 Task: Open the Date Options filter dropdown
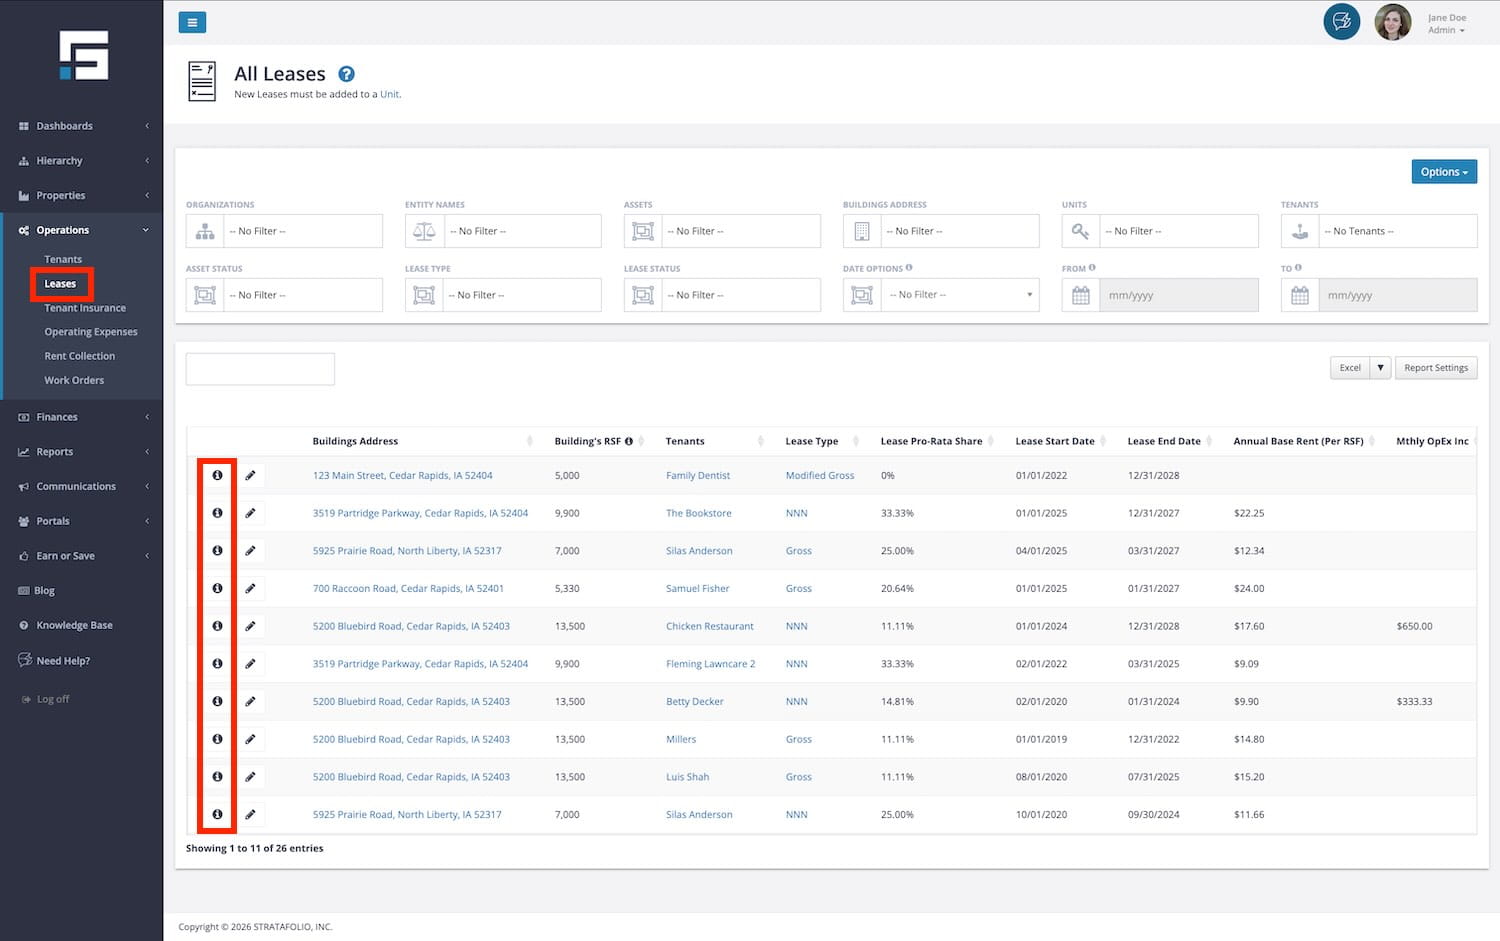(959, 295)
